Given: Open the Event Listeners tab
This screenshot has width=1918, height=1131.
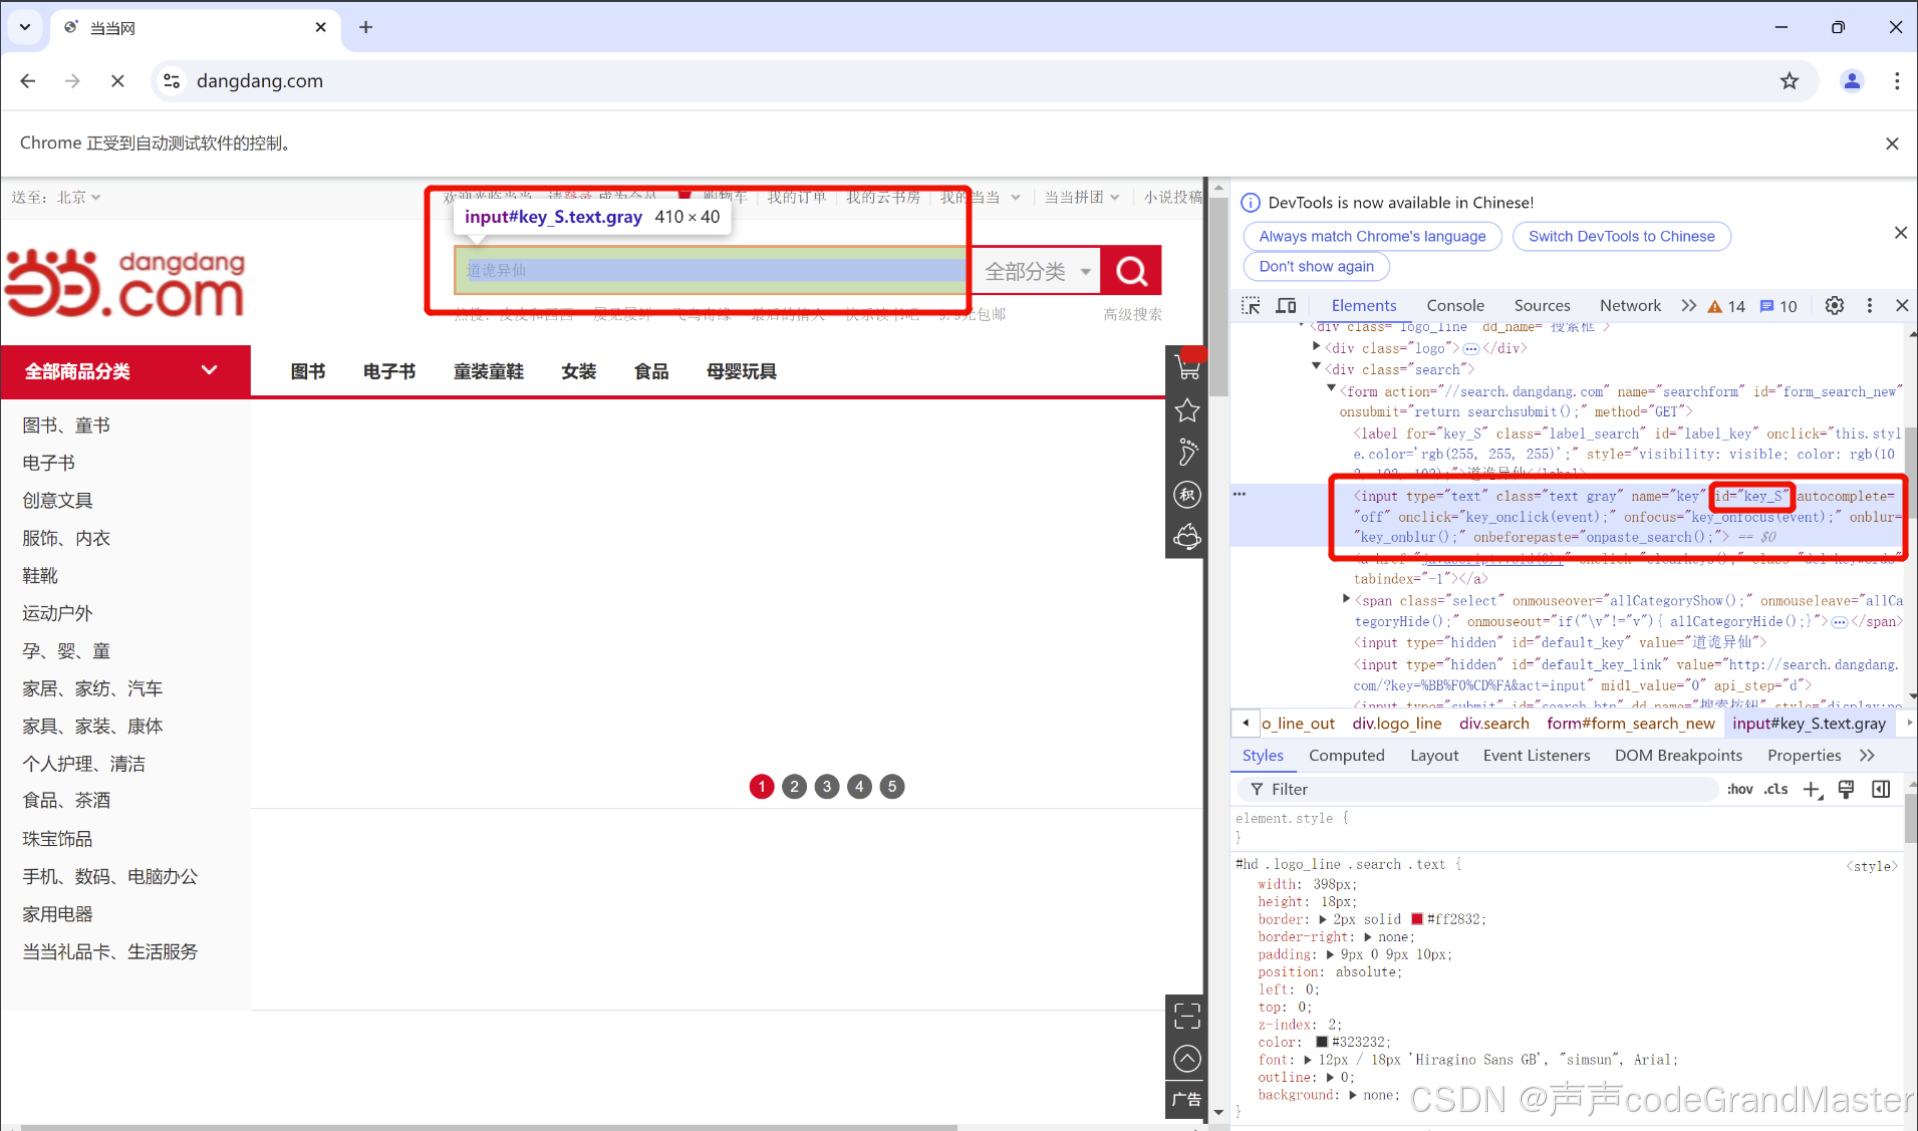Looking at the screenshot, I should pyautogui.click(x=1536, y=756).
